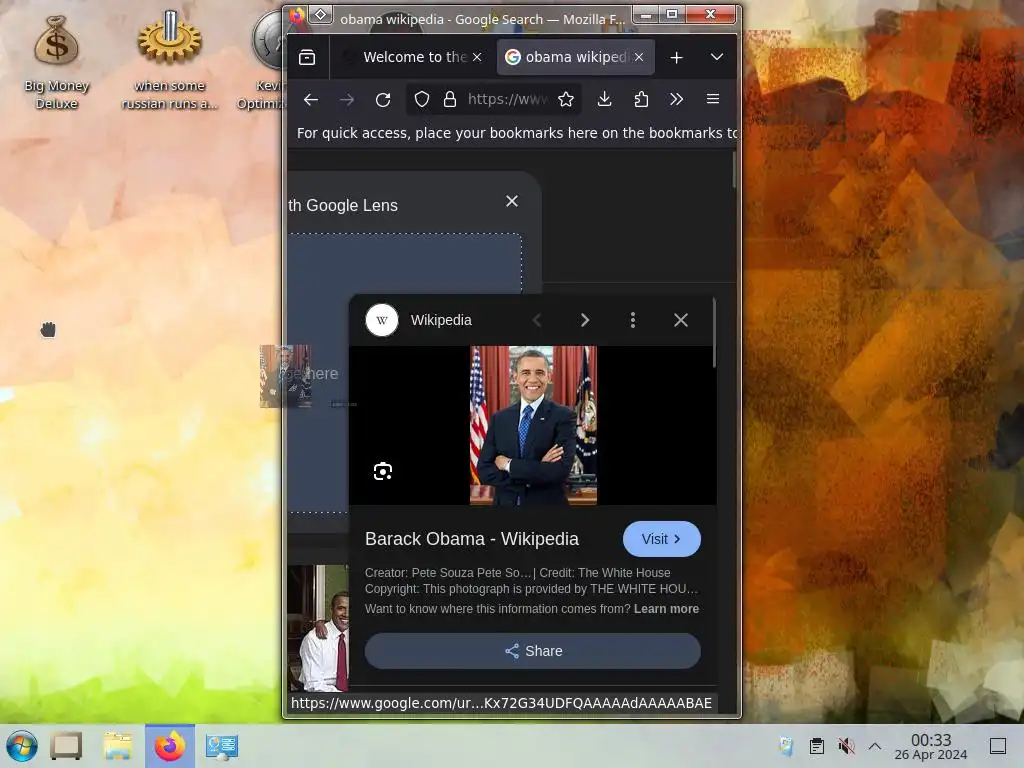Close the image preview panel

click(680, 320)
